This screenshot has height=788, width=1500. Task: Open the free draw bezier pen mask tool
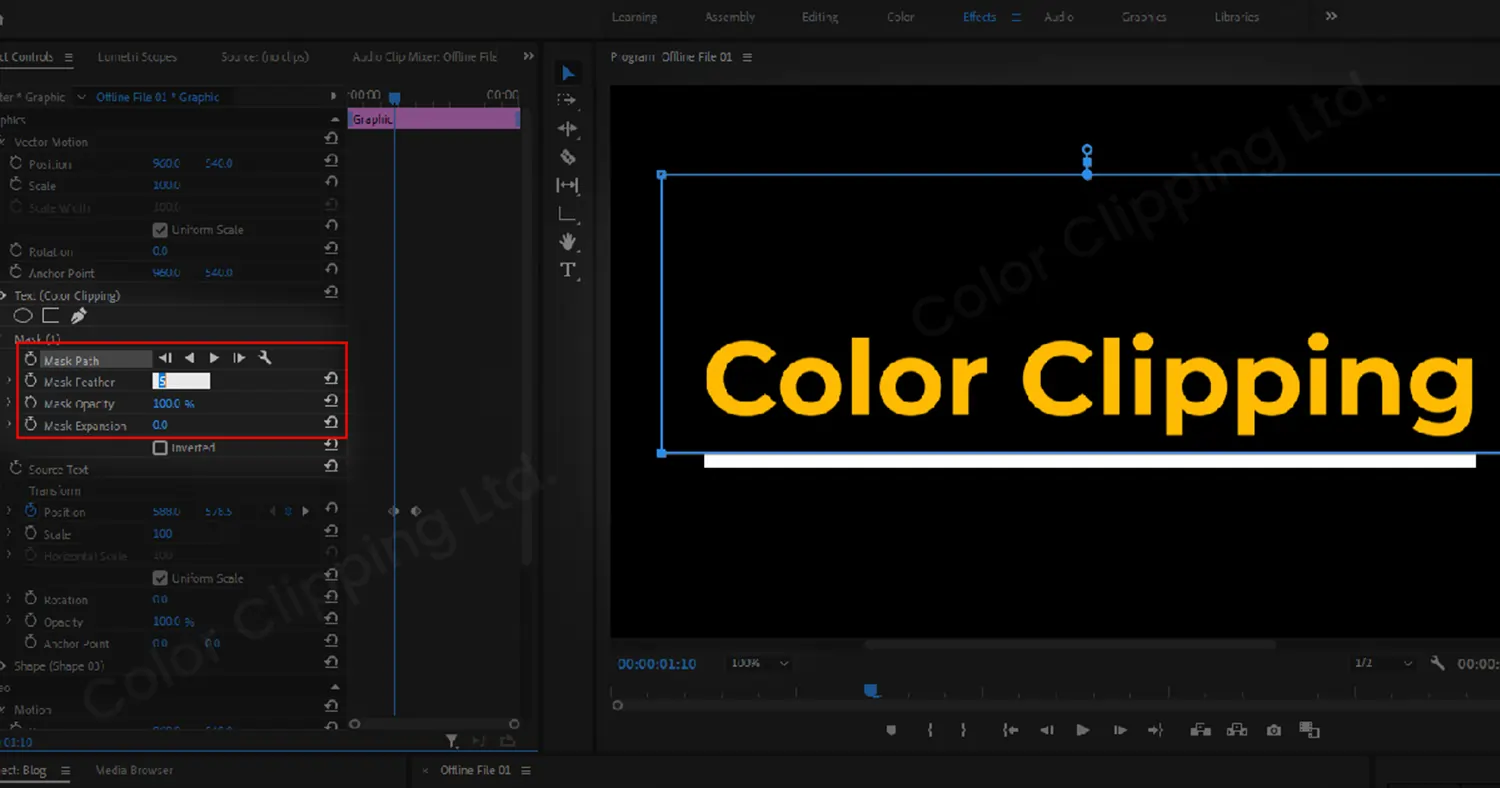[78, 315]
